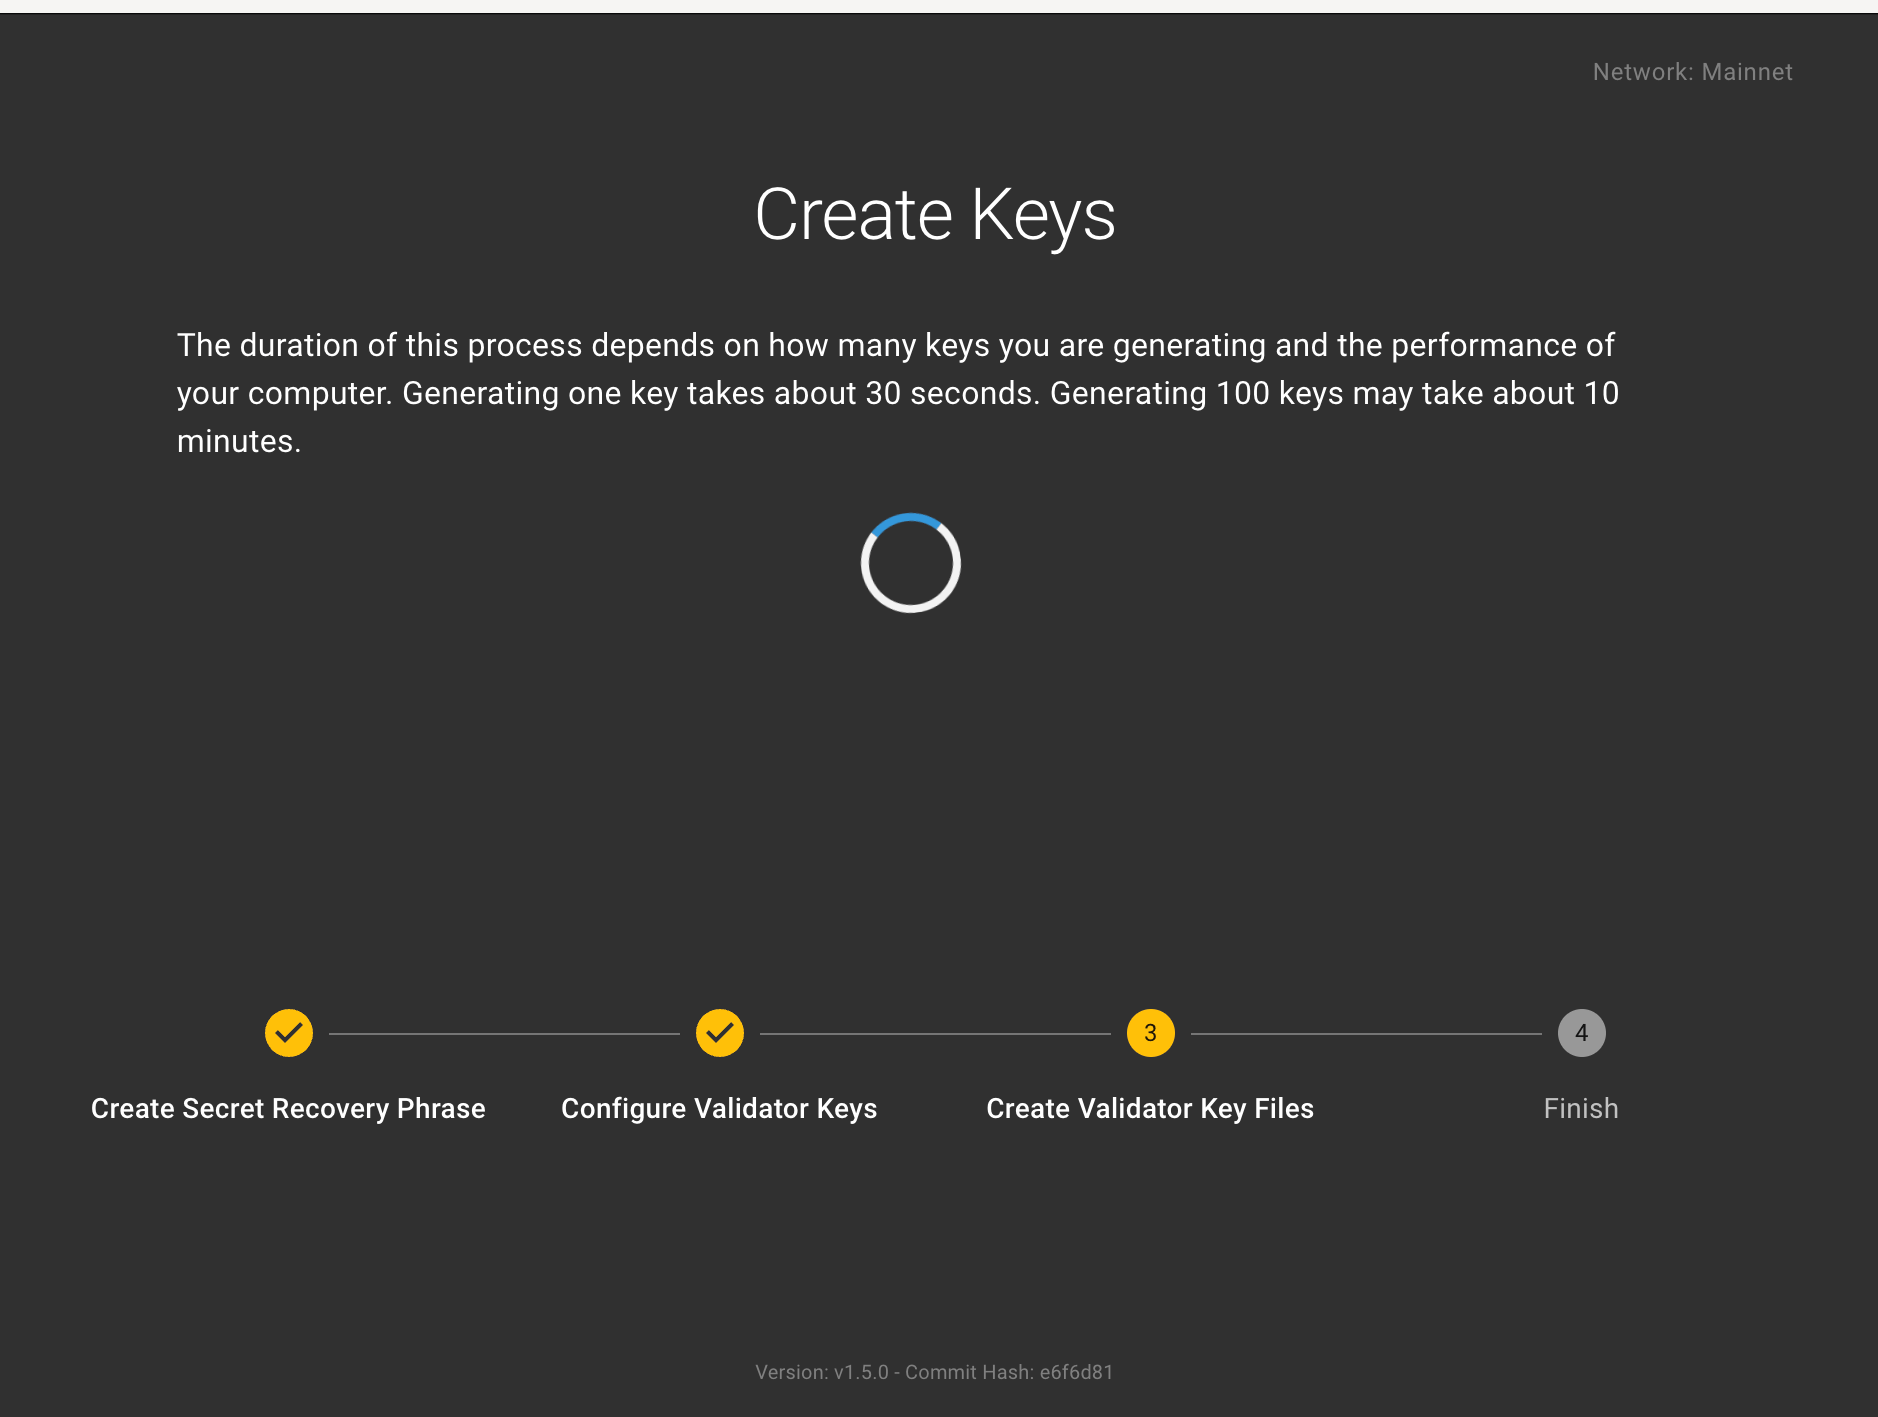Click the checkmark icon for Configure Validator Keys
This screenshot has height=1417, width=1878.
pos(720,1033)
